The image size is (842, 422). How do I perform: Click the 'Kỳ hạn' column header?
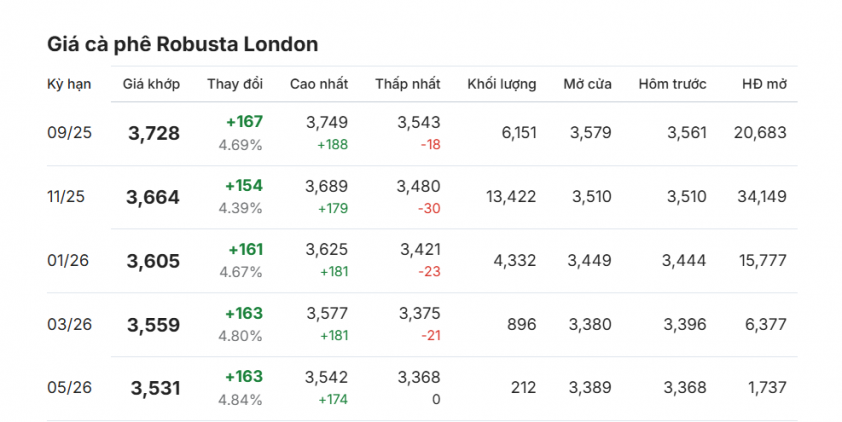tap(69, 84)
